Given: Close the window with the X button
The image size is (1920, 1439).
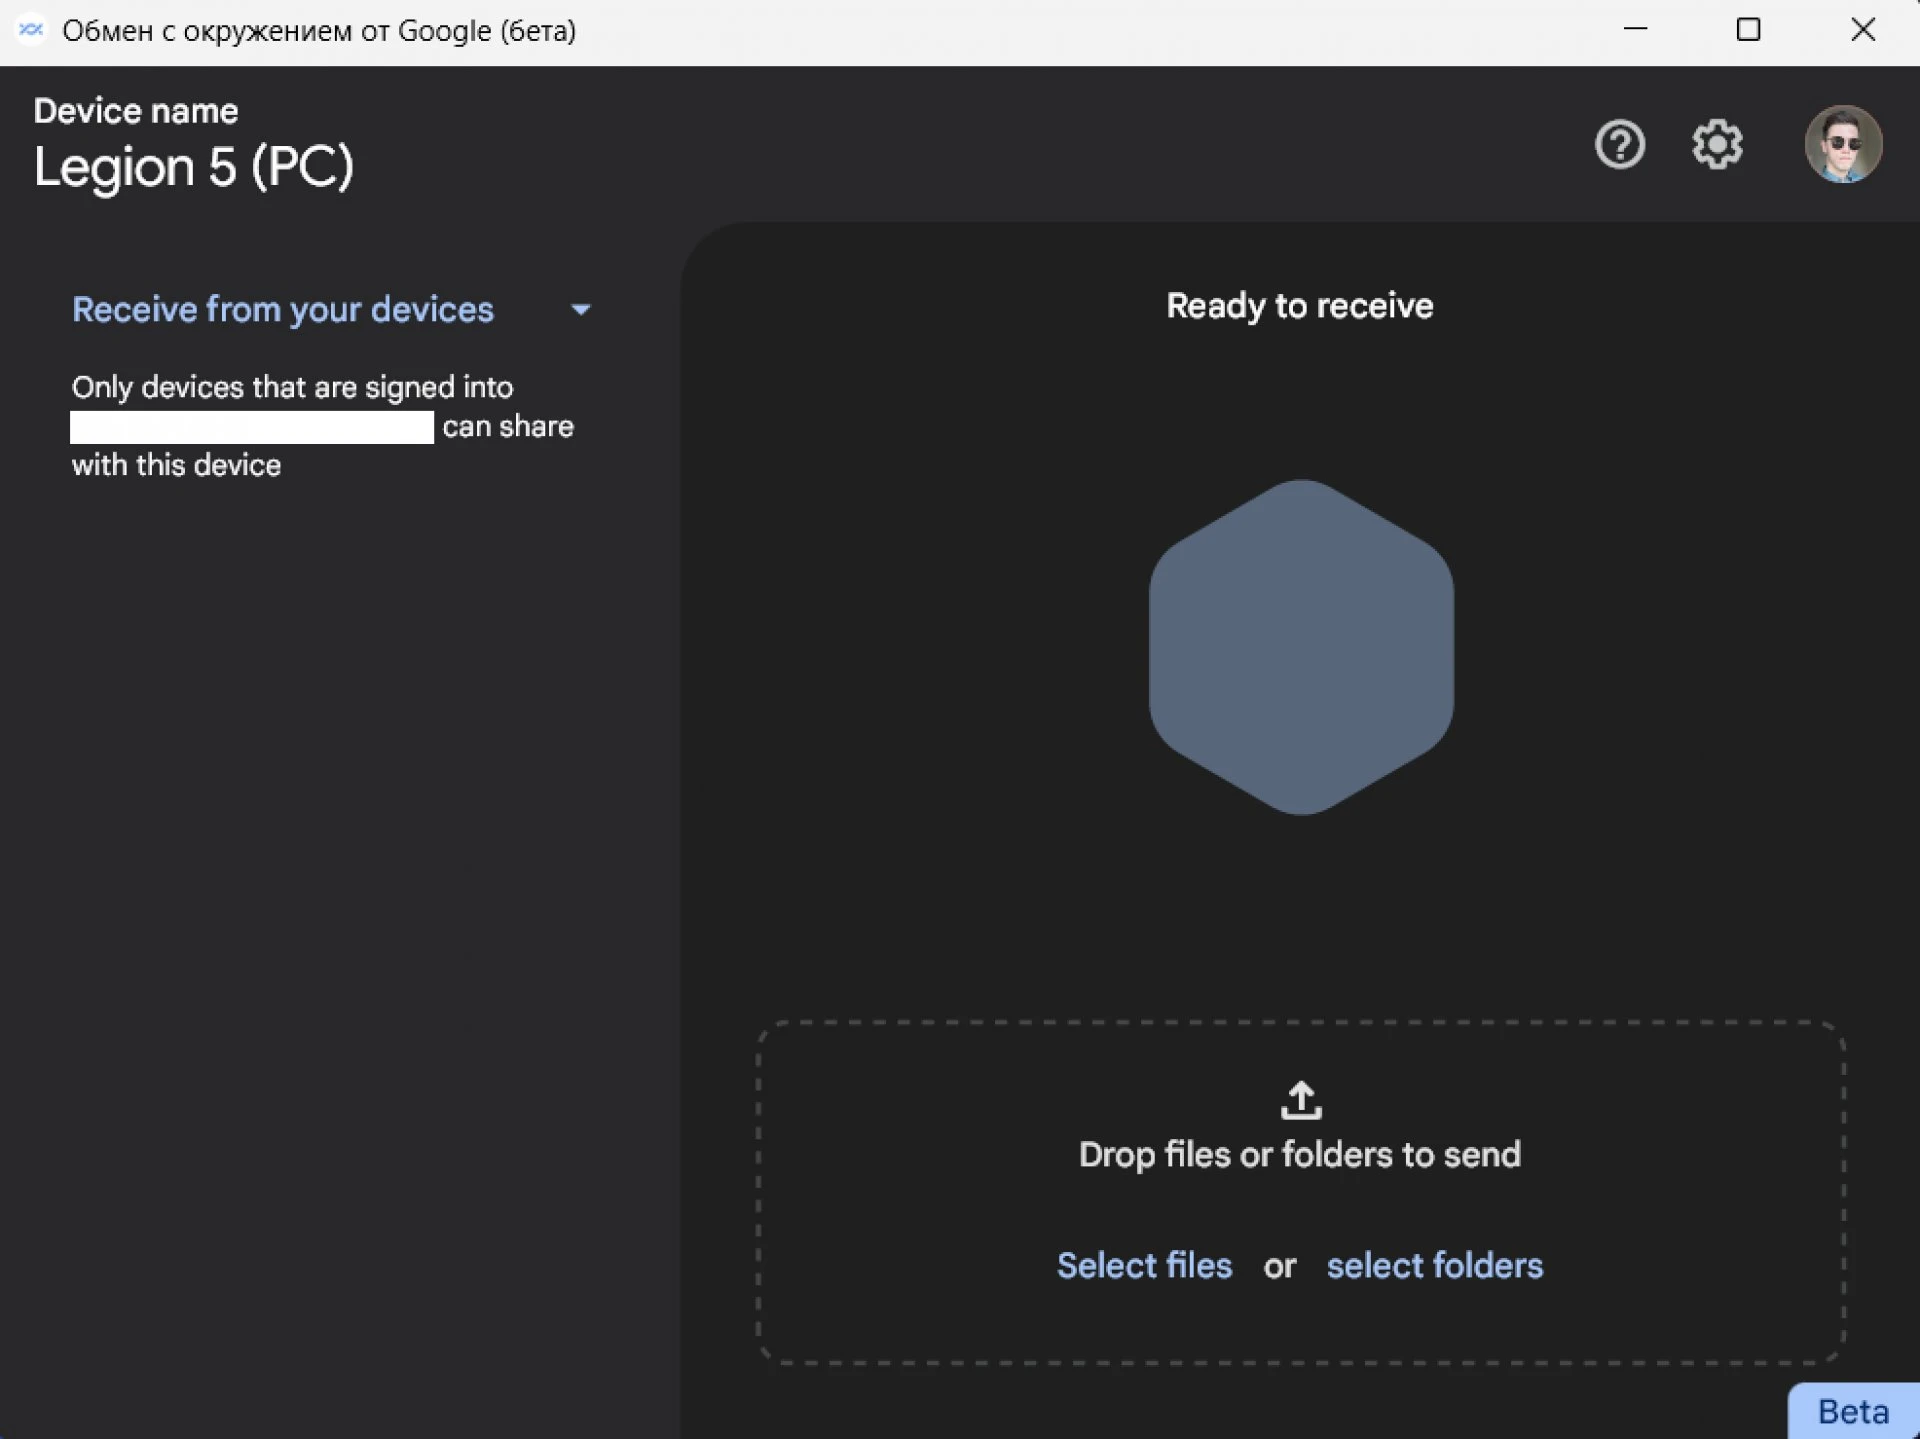Looking at the screenshot, I should [x=1862, y=30].
